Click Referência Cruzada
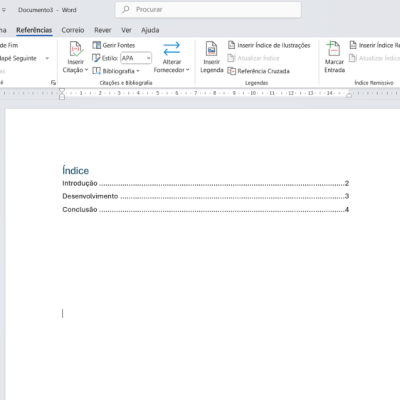Viewport: 400px width, 400px height. (258, 71)
